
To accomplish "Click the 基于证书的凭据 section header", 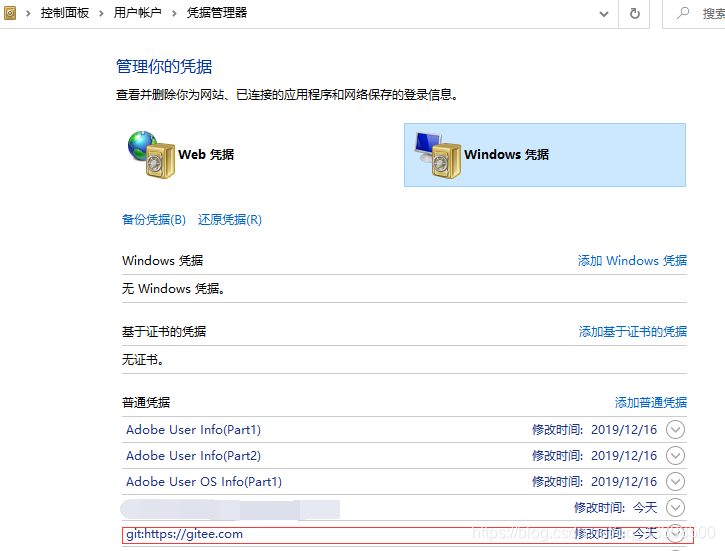I will tap(164, 331).
